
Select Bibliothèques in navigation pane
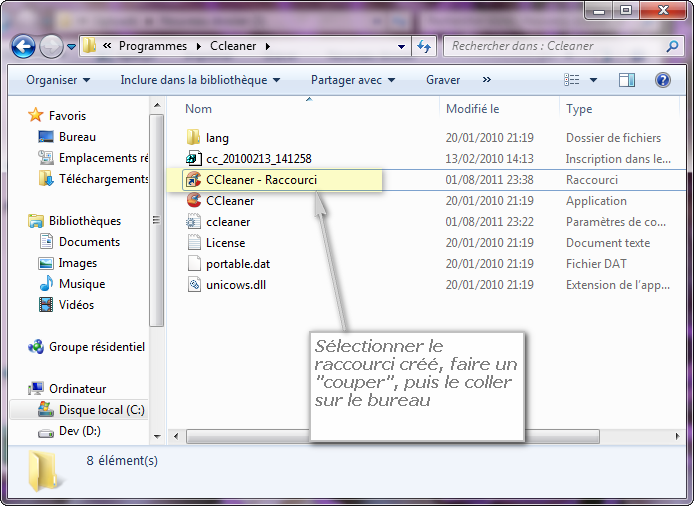click(x=85, y=221)
